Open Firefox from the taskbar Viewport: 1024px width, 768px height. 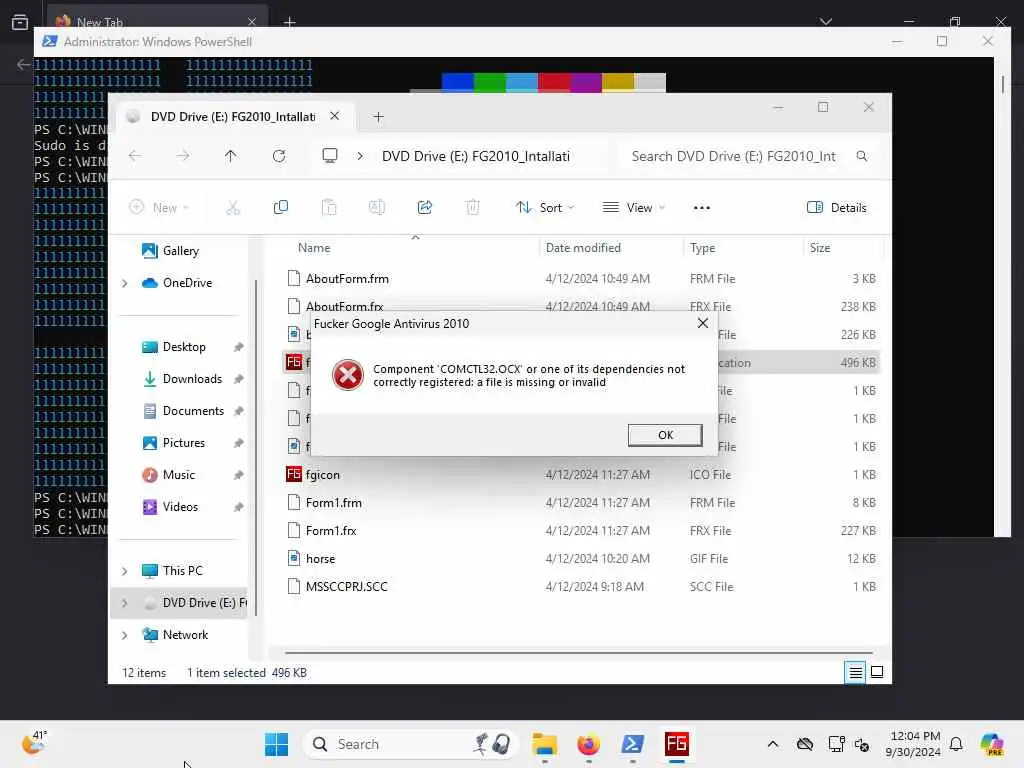pos(588,744)
